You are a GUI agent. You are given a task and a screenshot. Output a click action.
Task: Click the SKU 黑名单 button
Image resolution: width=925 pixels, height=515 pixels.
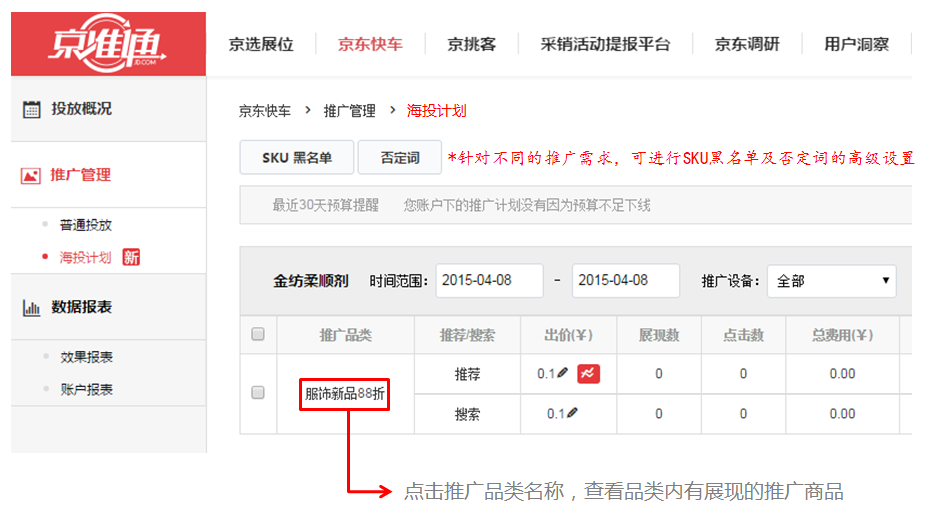(x=297, y=158)
